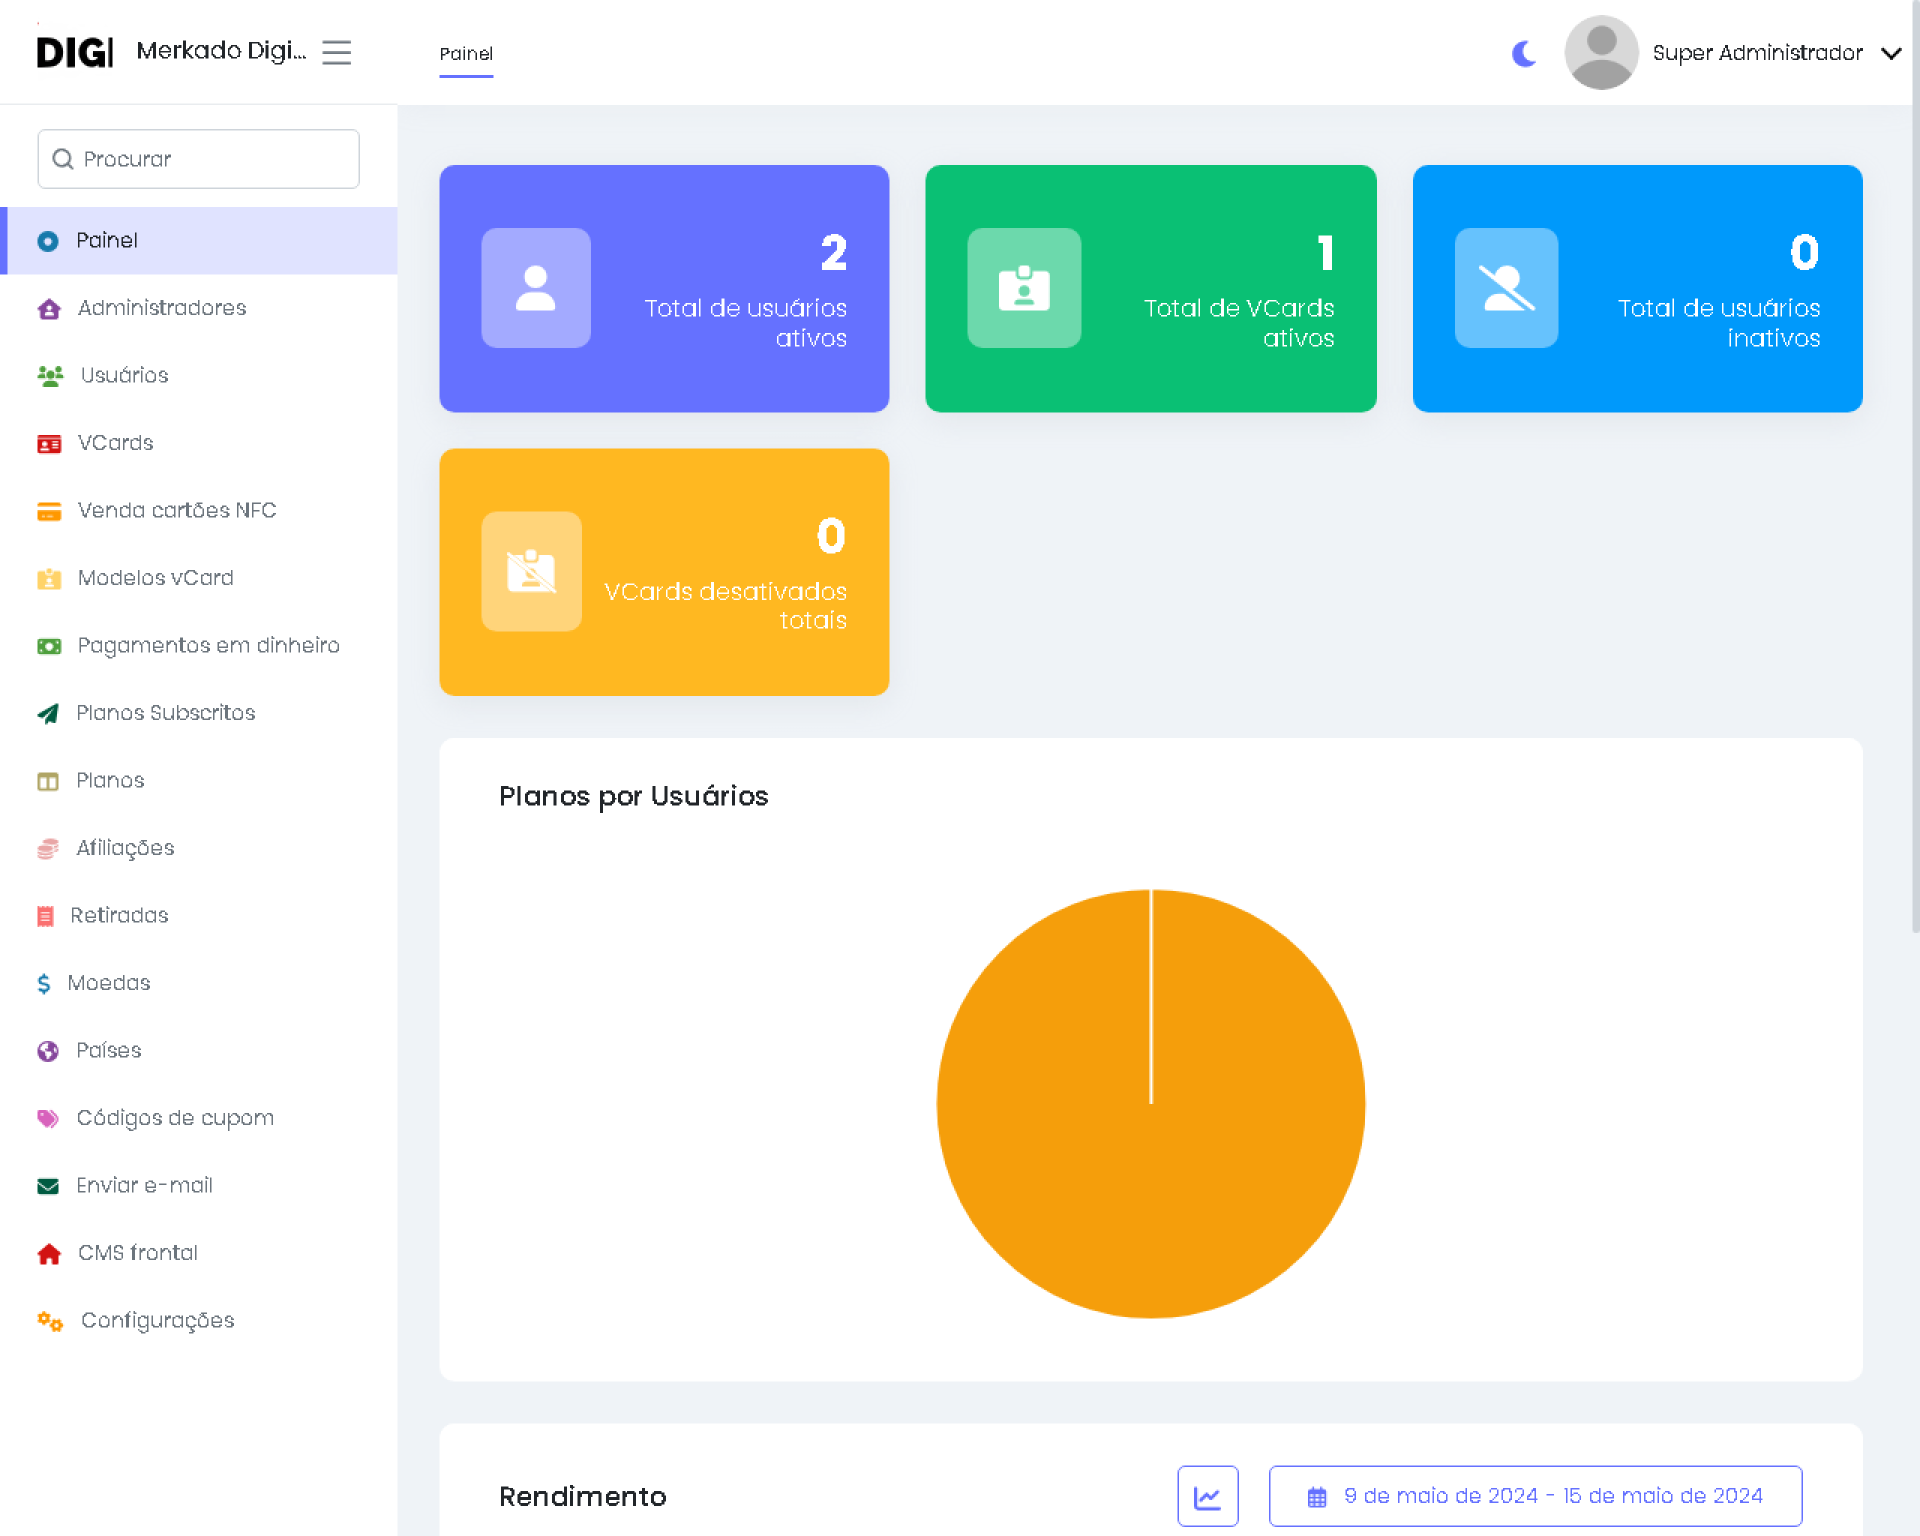Click the Planos Subscritos paper plane icon

pyautogui.click(x=48, y=714)
